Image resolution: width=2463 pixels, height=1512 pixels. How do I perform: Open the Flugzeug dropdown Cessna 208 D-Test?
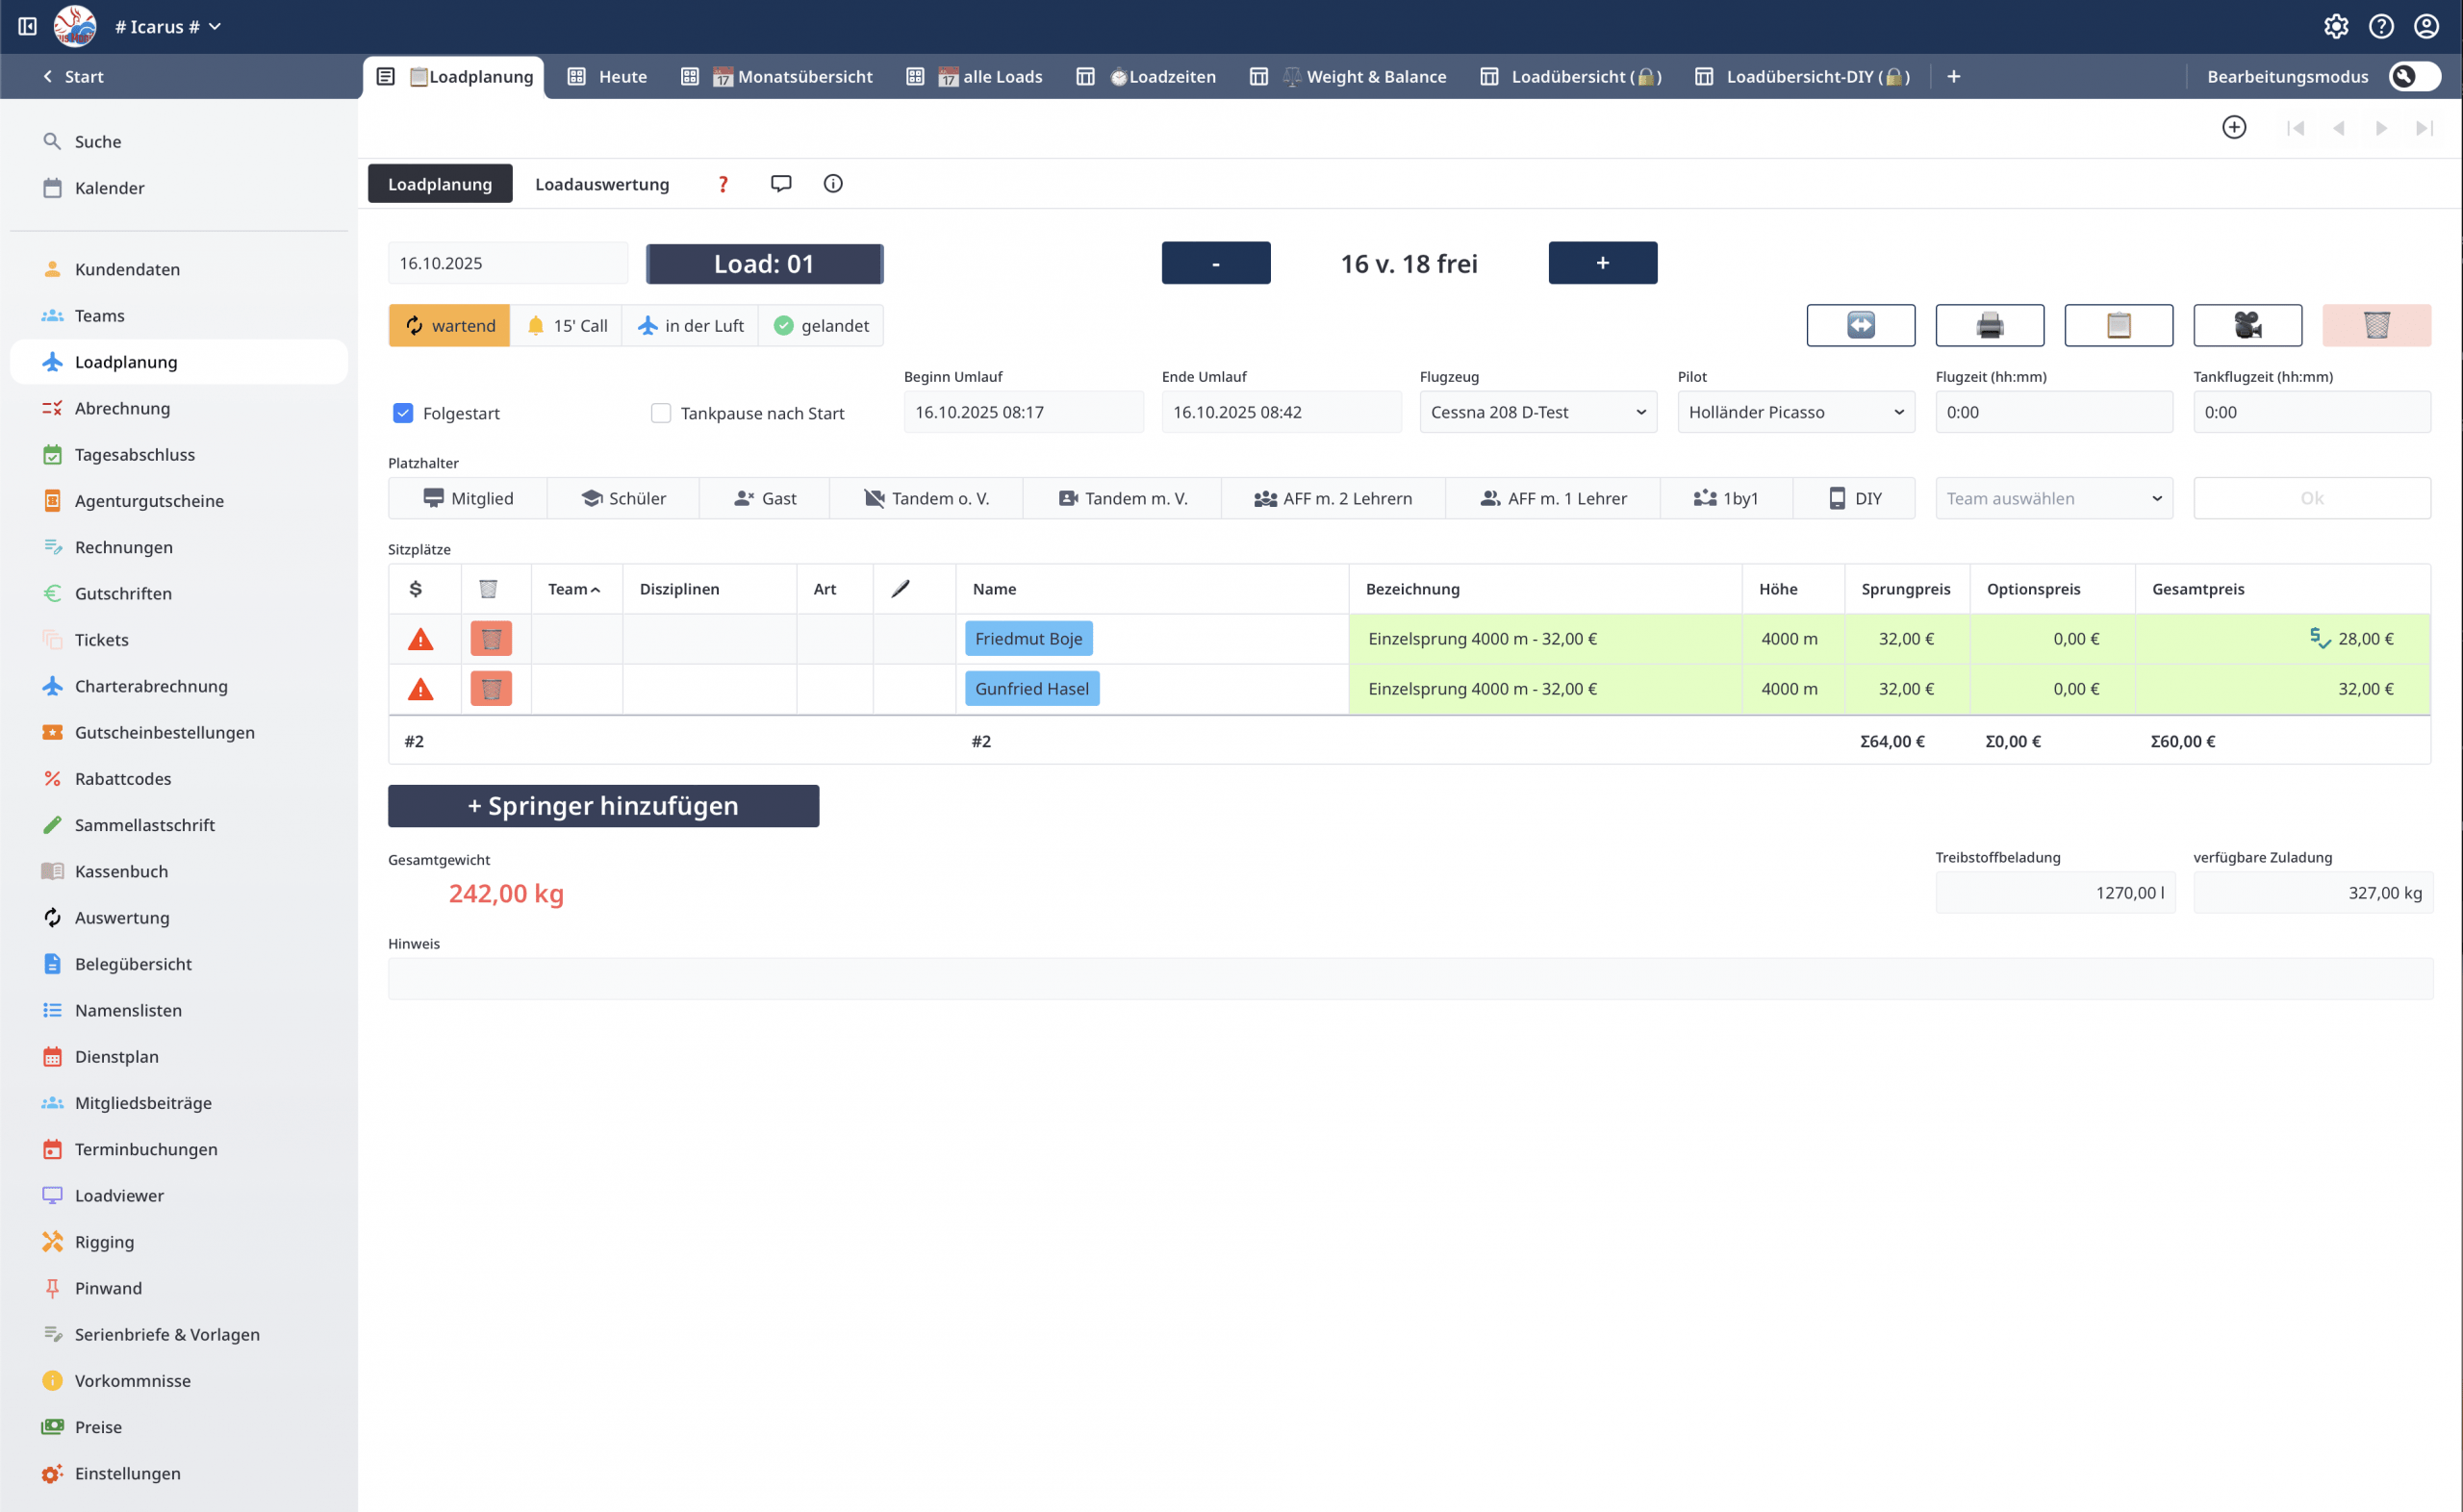[x=1537, y=412]
